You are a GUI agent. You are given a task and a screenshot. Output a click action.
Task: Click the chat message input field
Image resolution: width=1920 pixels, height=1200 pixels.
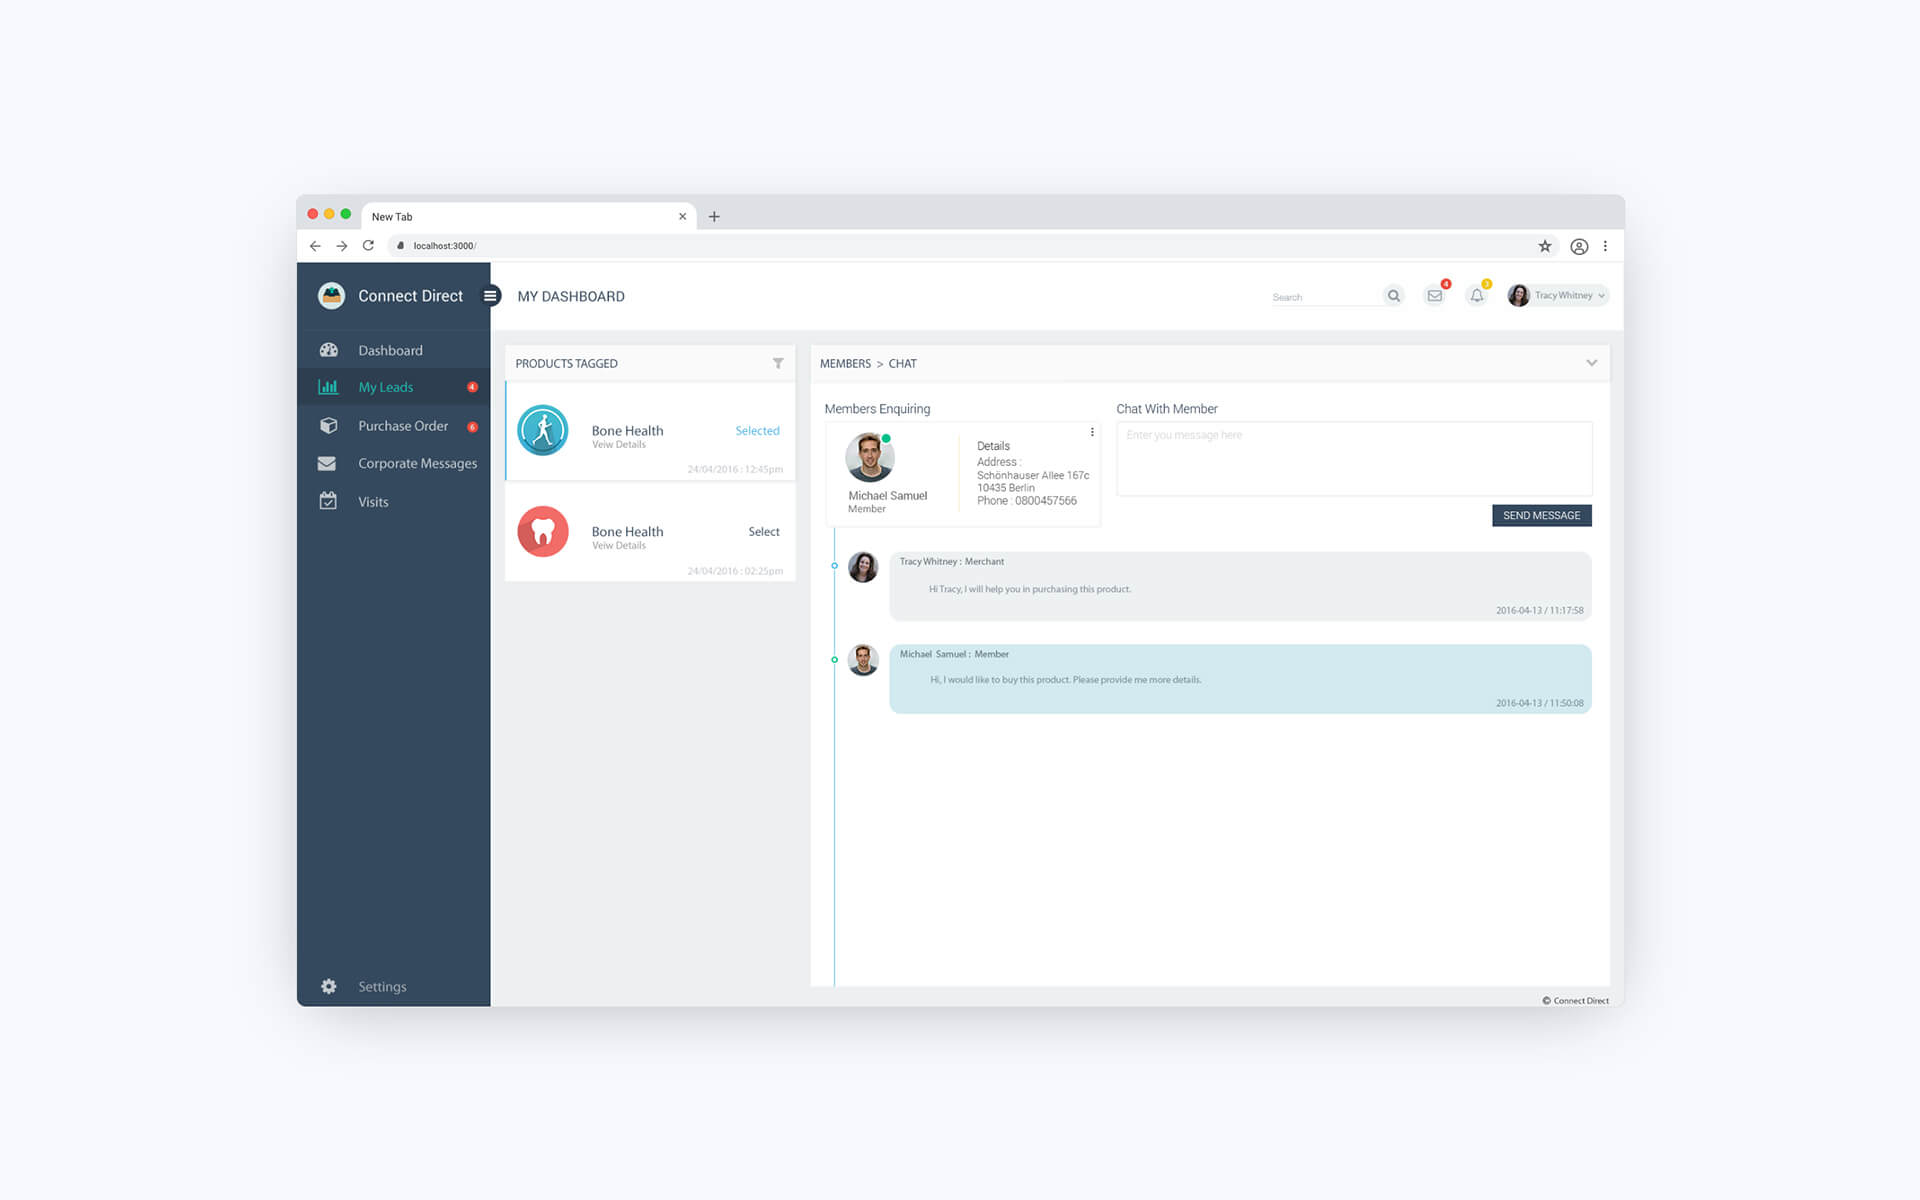tap(1353, 459)
